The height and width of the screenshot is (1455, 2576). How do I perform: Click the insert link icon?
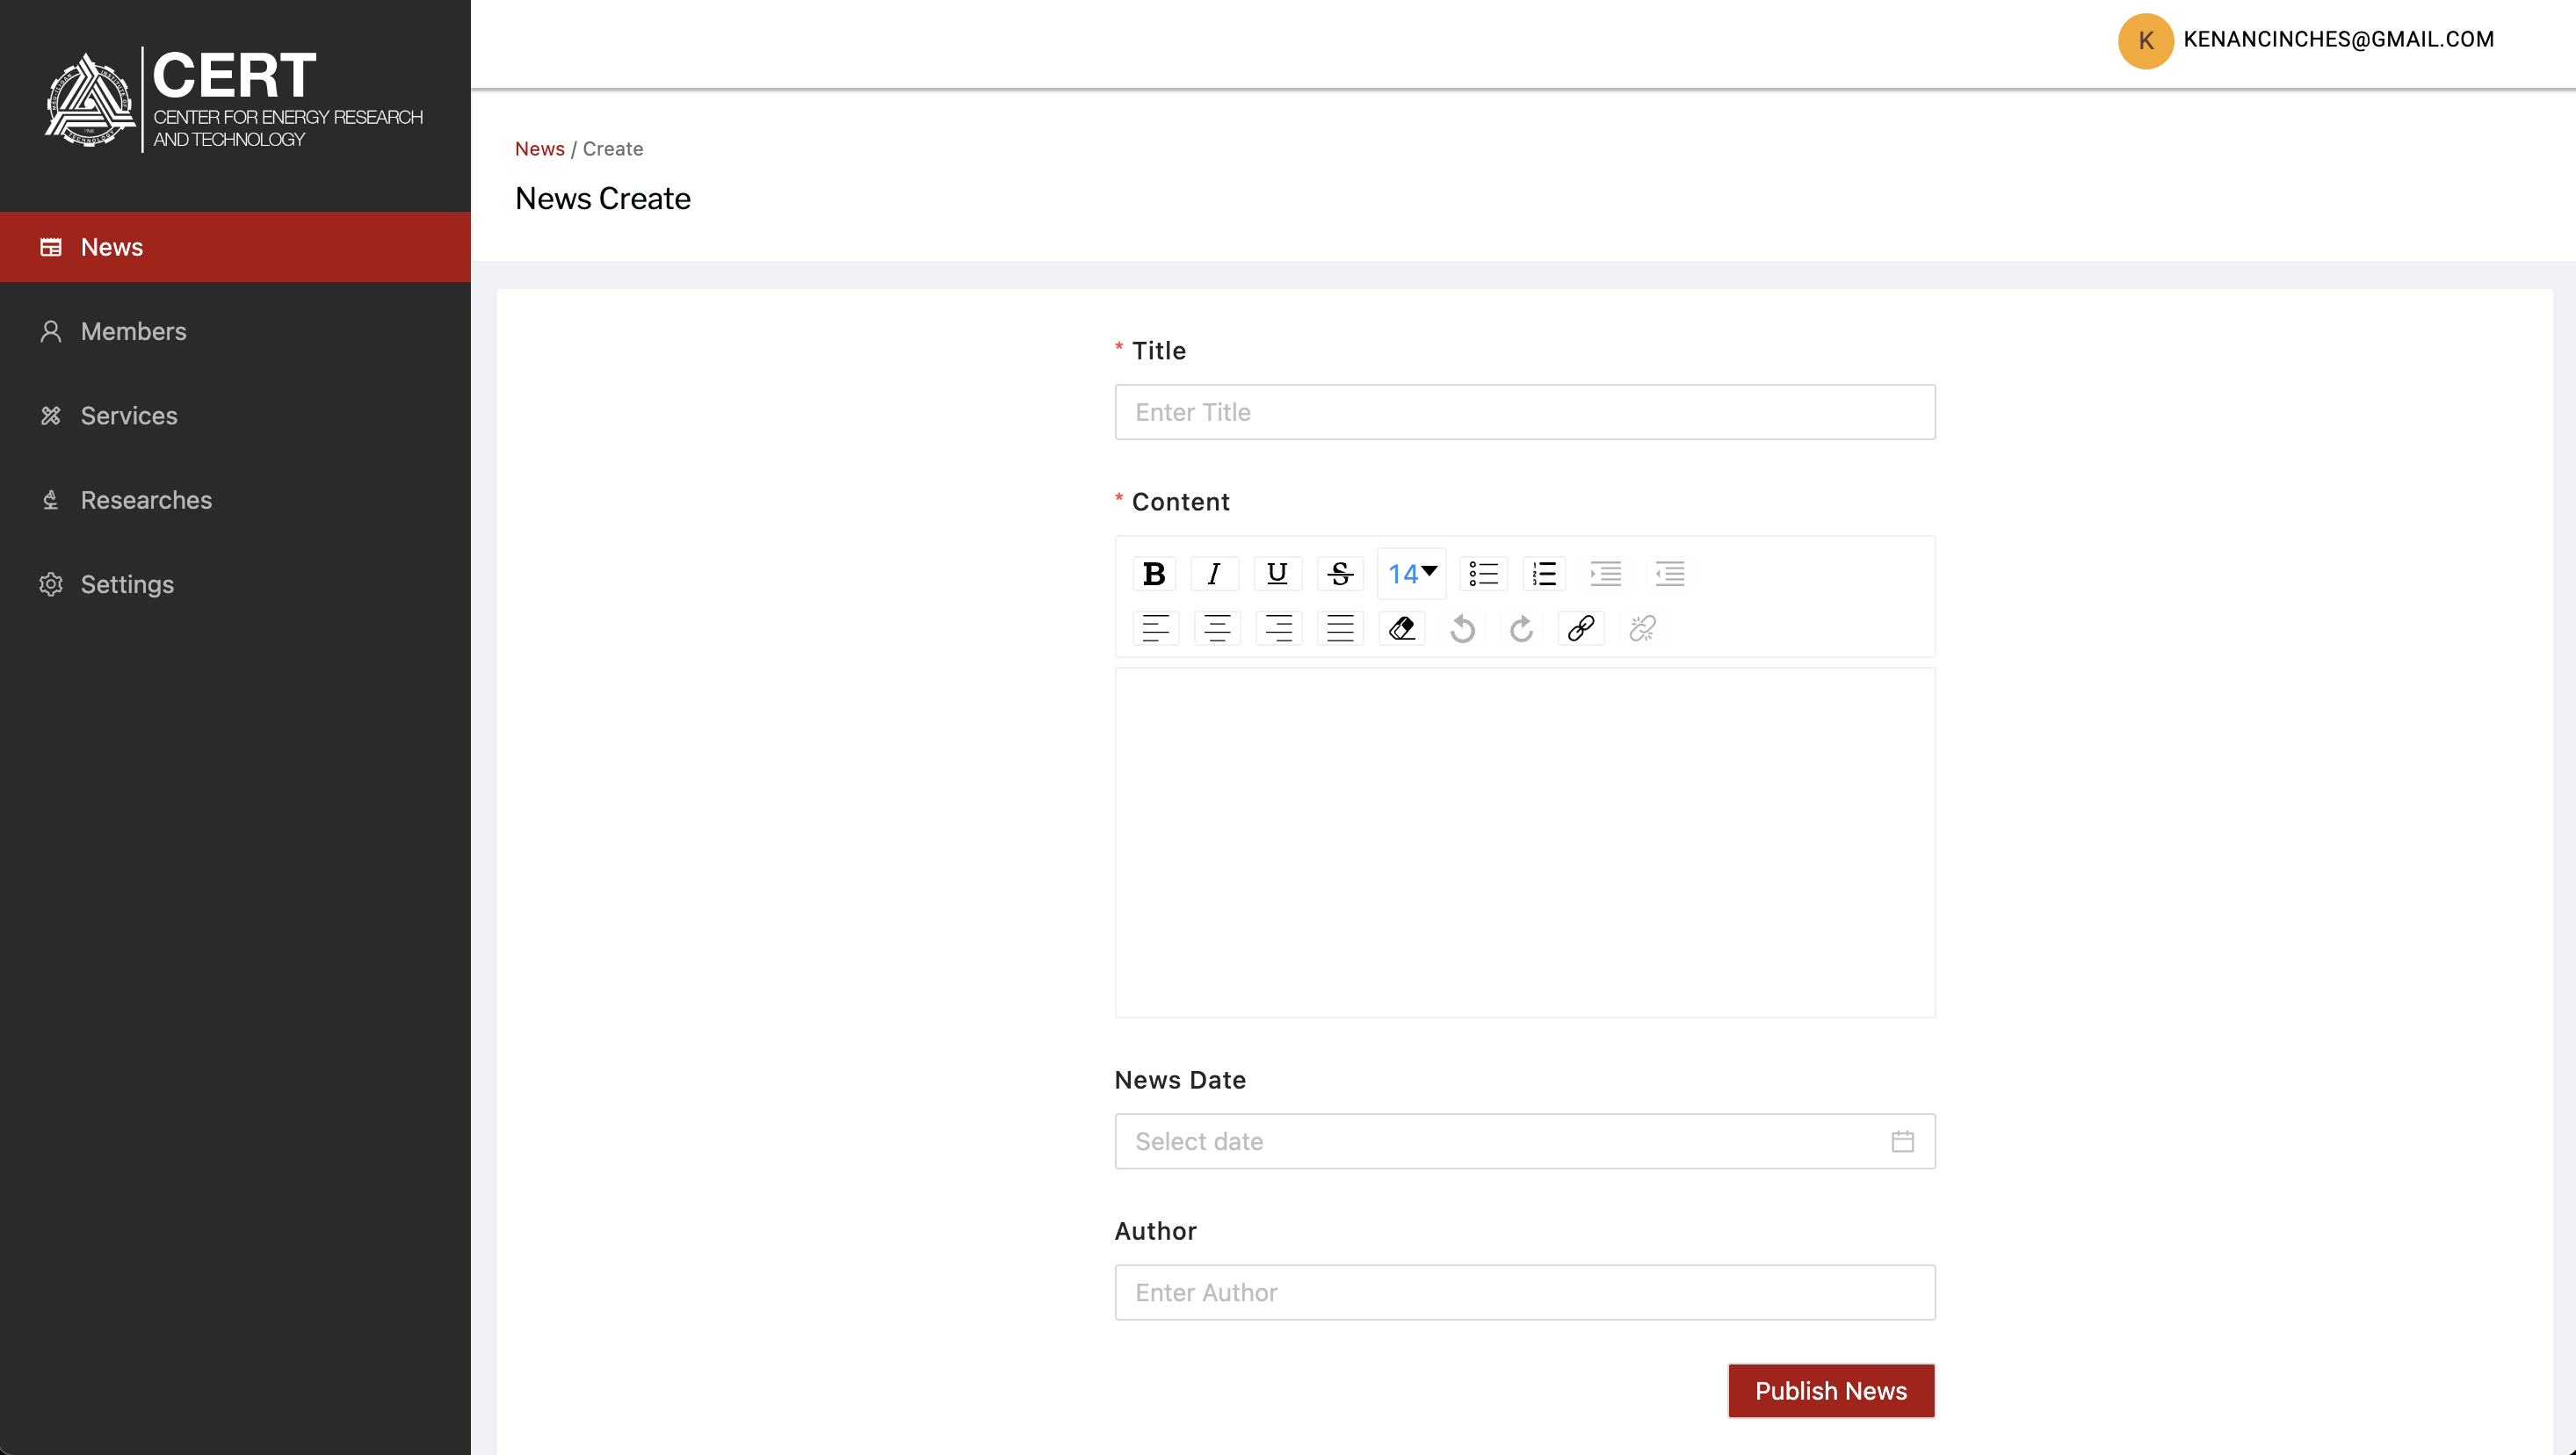tap(1580, 628)
